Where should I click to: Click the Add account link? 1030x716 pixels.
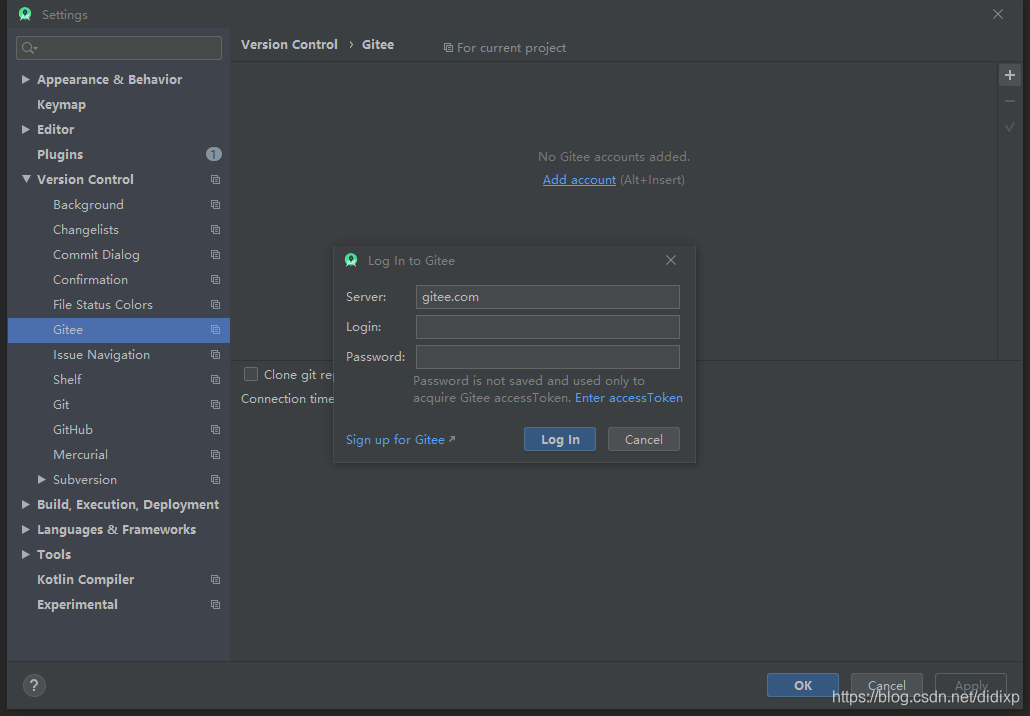point(579,180)
